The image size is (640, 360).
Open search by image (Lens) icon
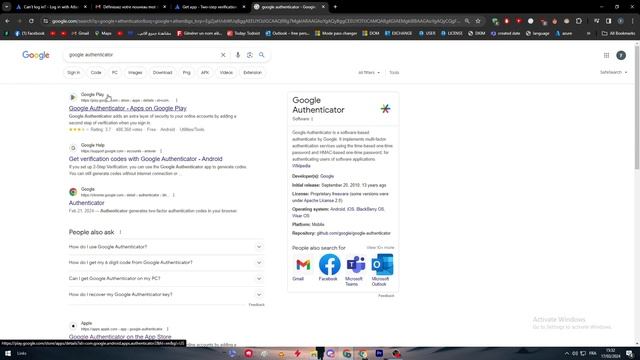tap(249, 55)
